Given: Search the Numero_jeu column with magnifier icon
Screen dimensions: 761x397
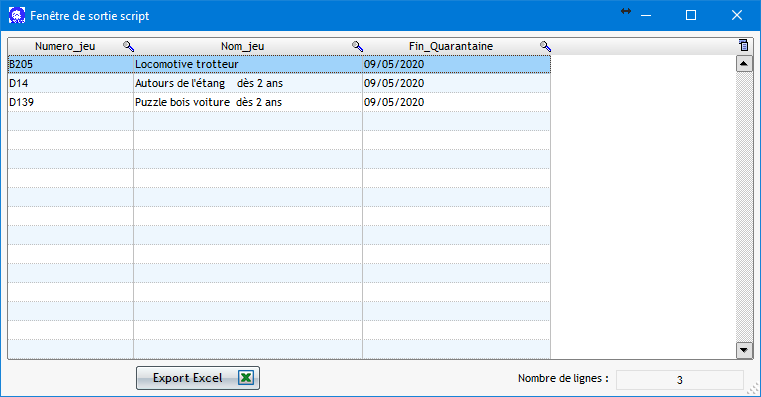Looking at the screenshot, I should click(x=129, y=46).
